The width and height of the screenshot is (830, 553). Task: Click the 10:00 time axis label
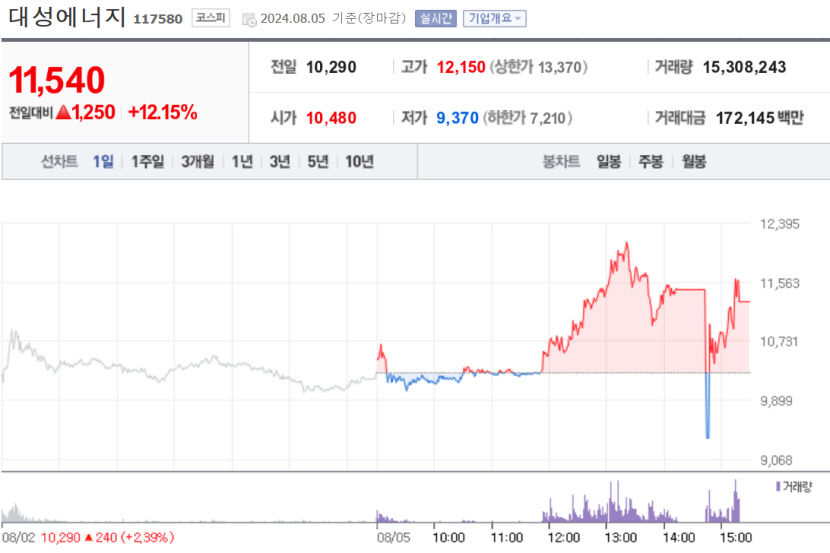point(448,538)
